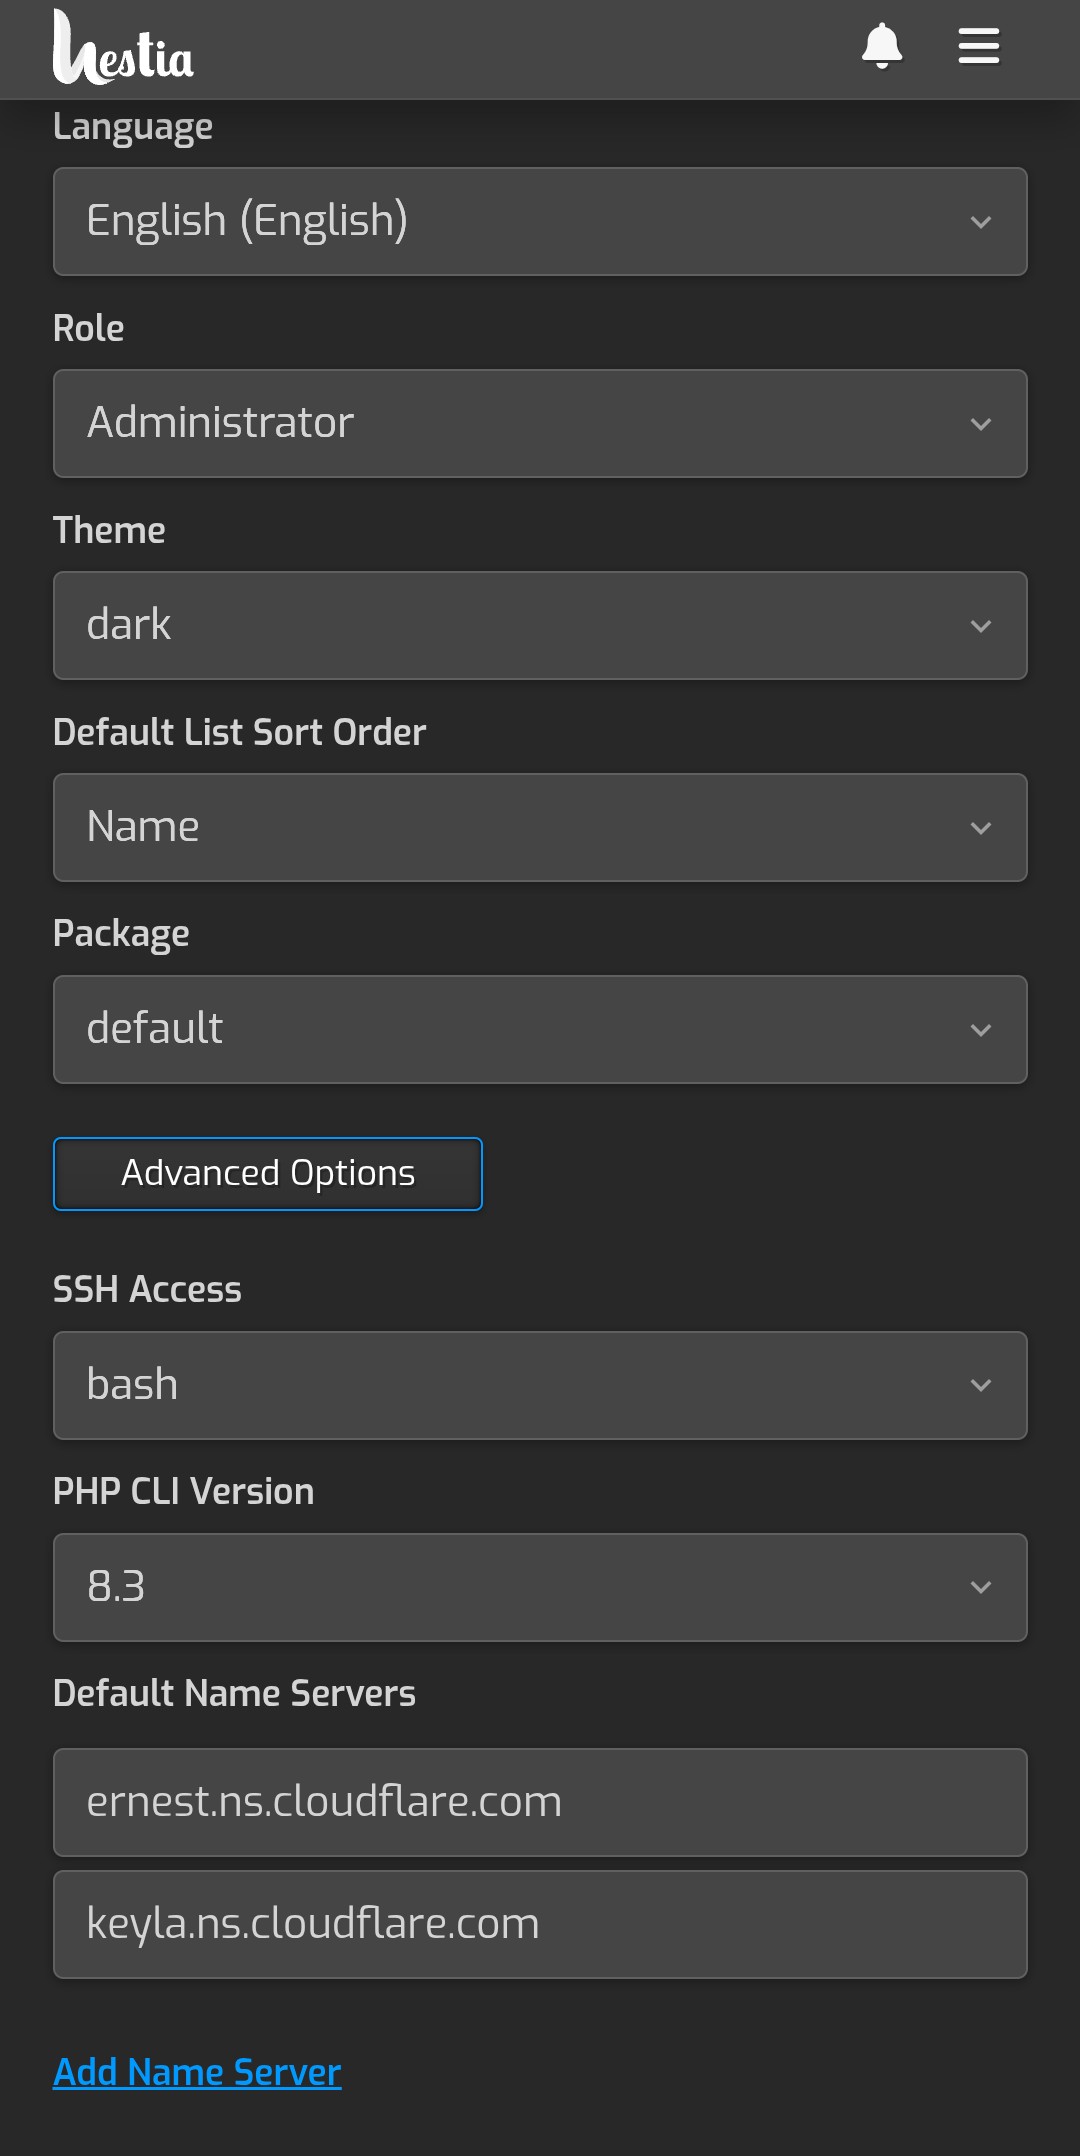Change the Default List Sort Order dropdown
Screen dimensions: 1080x2156
[x=540, y=827]
